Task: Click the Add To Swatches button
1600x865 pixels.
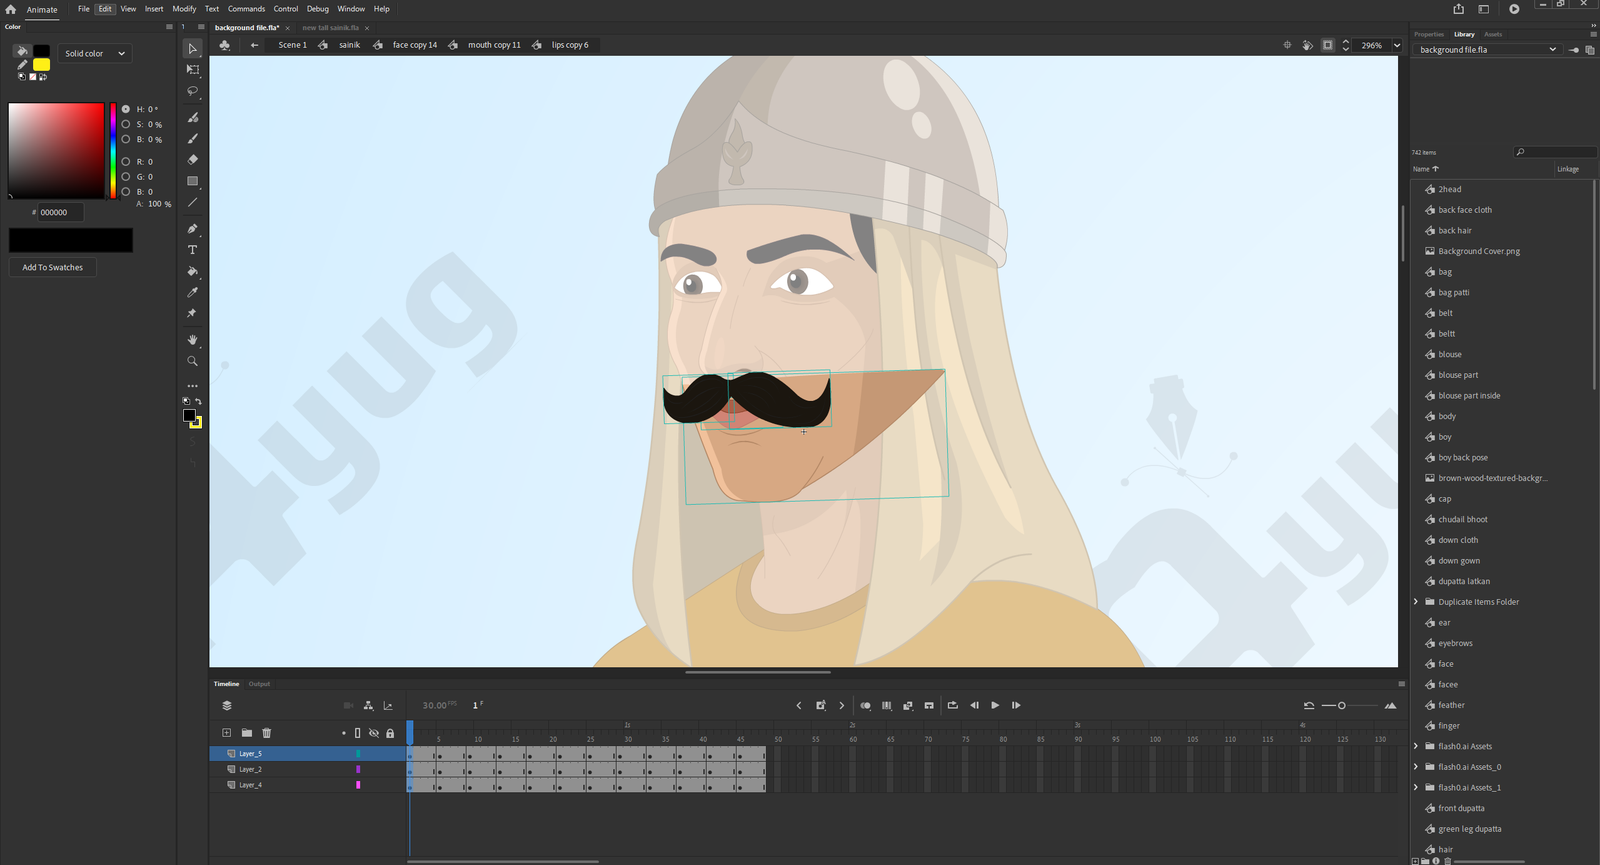Action: coord(53,268)
